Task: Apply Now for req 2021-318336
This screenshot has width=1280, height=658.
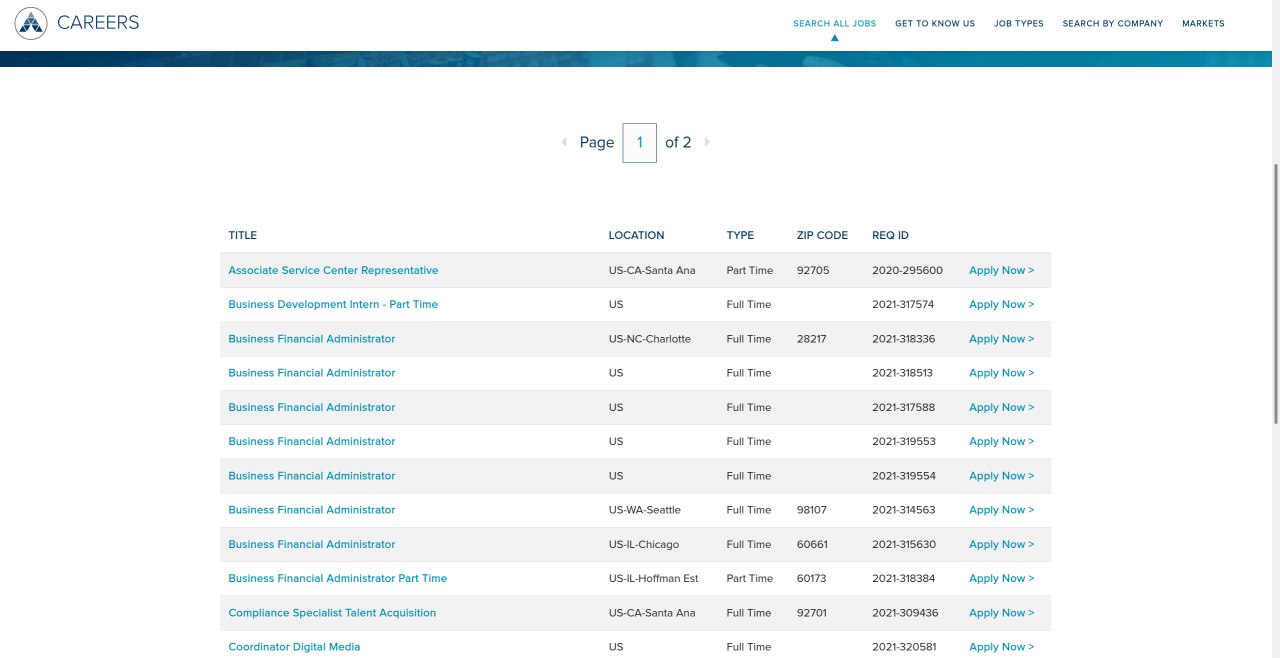Action: tap(1001, 339)
